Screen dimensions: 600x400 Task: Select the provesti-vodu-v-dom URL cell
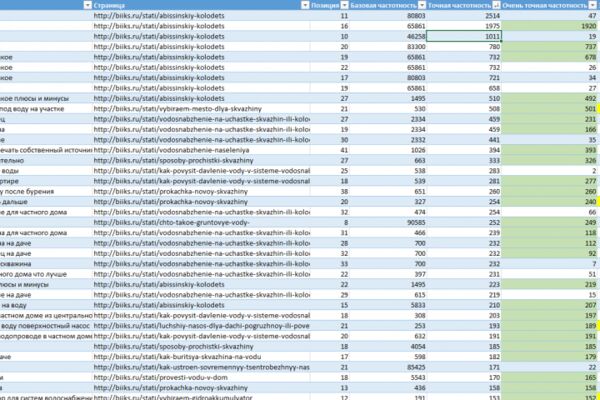(x=201, y=377)
